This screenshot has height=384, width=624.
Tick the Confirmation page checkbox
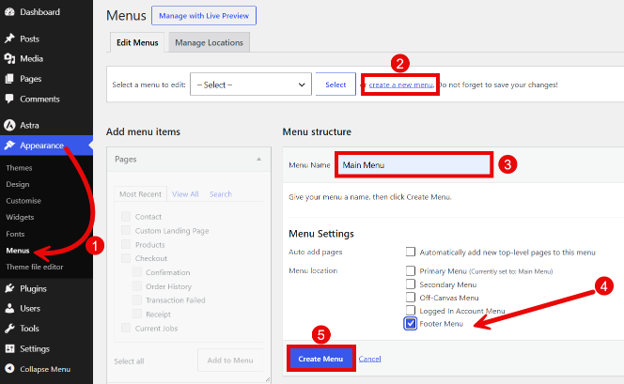point(136,272)
